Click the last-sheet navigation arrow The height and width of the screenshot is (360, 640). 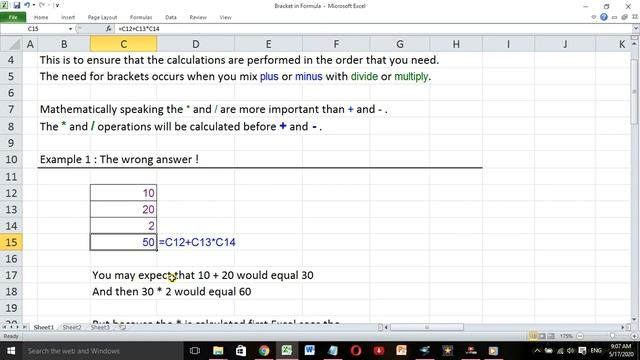point(24,327)
